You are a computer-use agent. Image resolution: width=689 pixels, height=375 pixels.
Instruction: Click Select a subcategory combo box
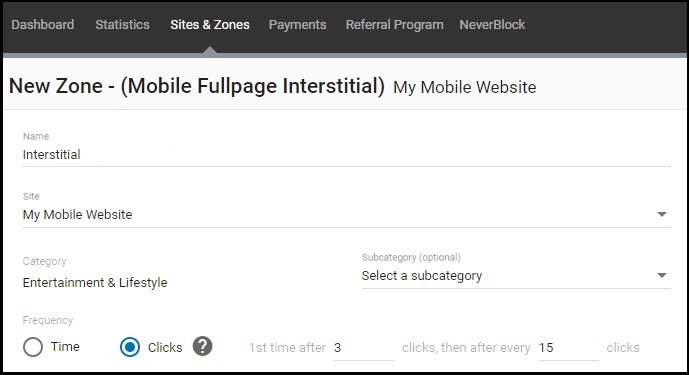click(x=516, y=276)
